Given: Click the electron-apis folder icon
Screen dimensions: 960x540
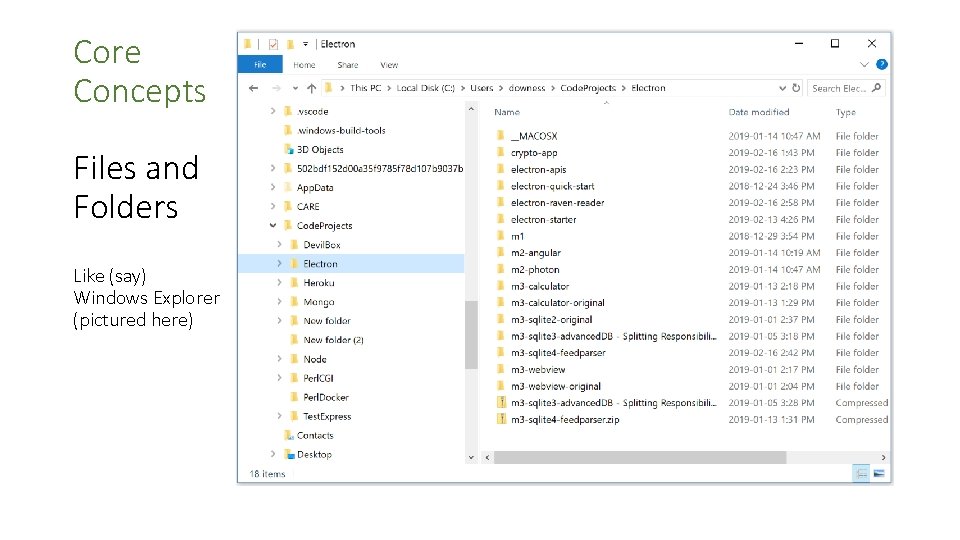Looking at the screenshot, I should coord(501,169).
